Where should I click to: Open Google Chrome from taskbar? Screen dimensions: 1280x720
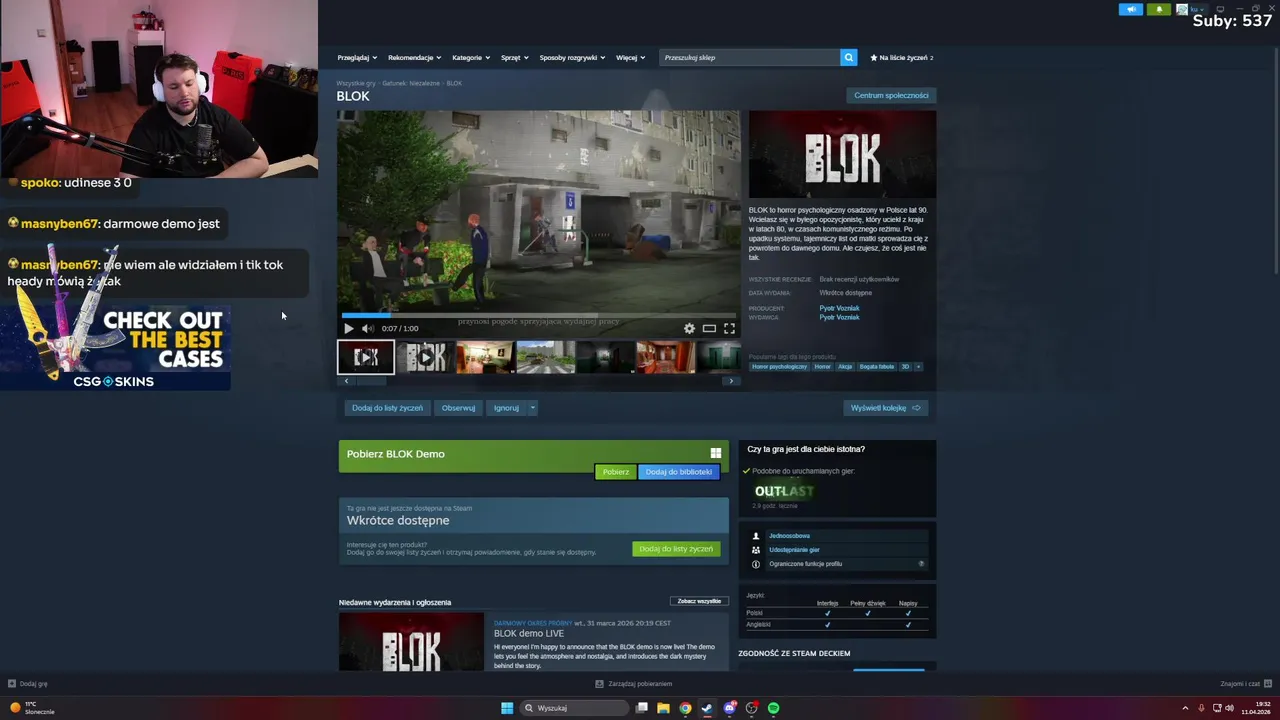point(685,708)
